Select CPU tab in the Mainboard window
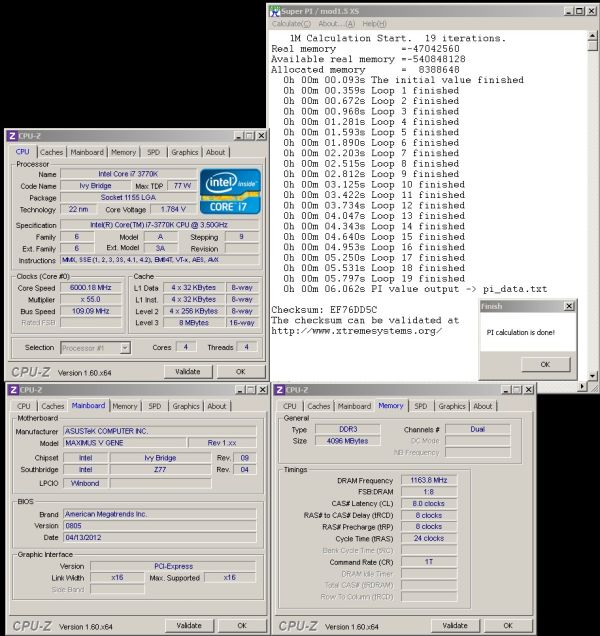 (x=24, y=406)
